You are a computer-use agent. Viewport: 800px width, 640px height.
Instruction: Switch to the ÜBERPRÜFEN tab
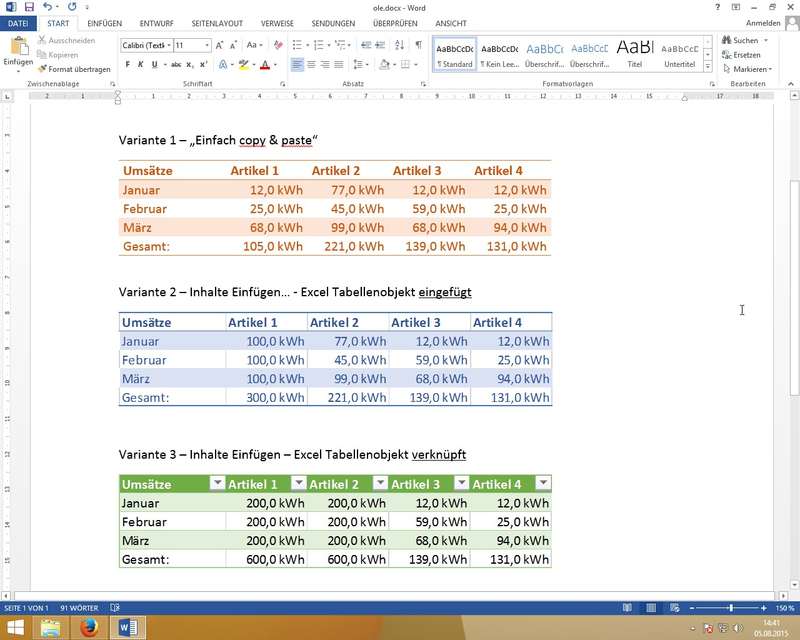pyautogui.click(x=395, y=23)
